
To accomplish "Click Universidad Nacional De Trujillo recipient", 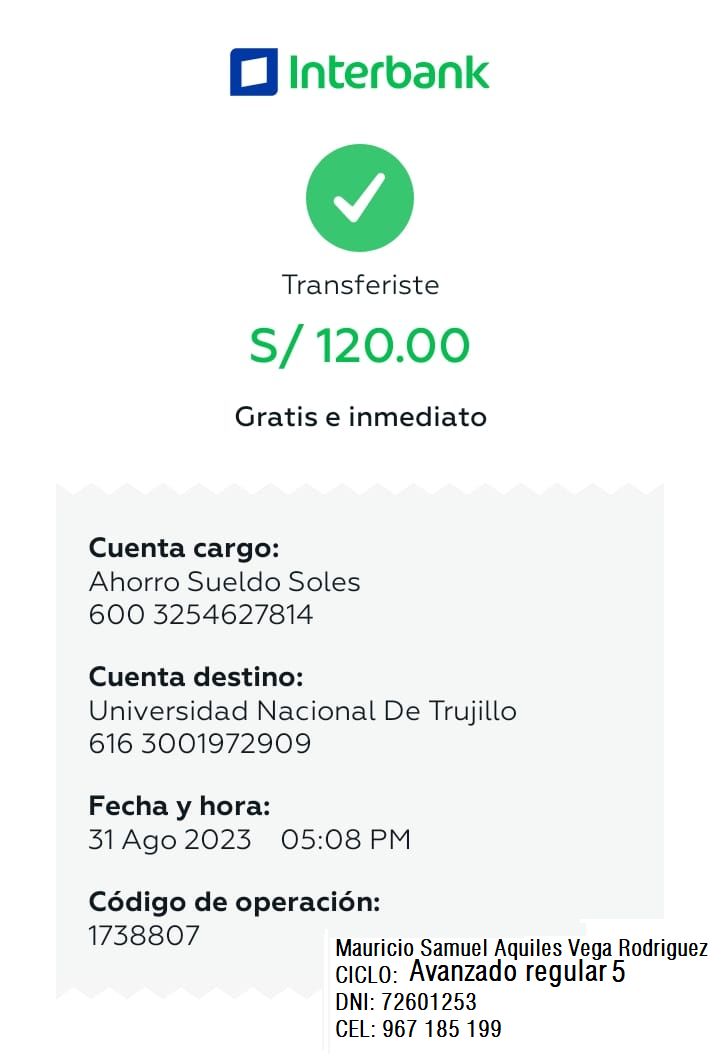I will tap(302, 711).
